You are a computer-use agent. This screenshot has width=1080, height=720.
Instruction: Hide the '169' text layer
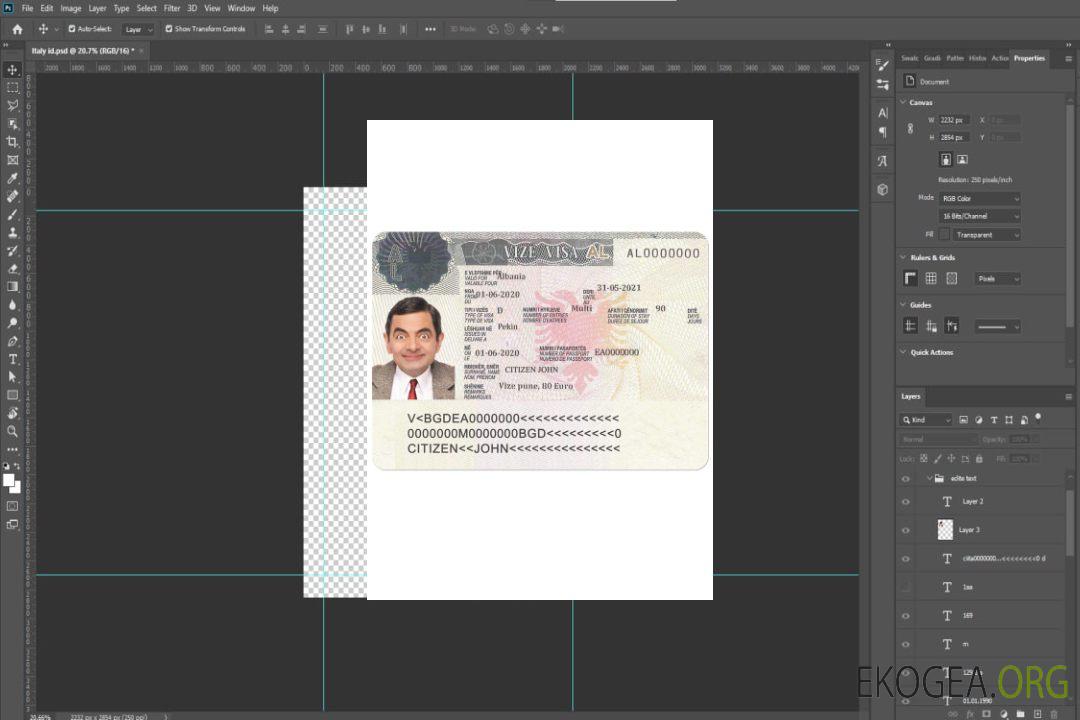[906, 616]
